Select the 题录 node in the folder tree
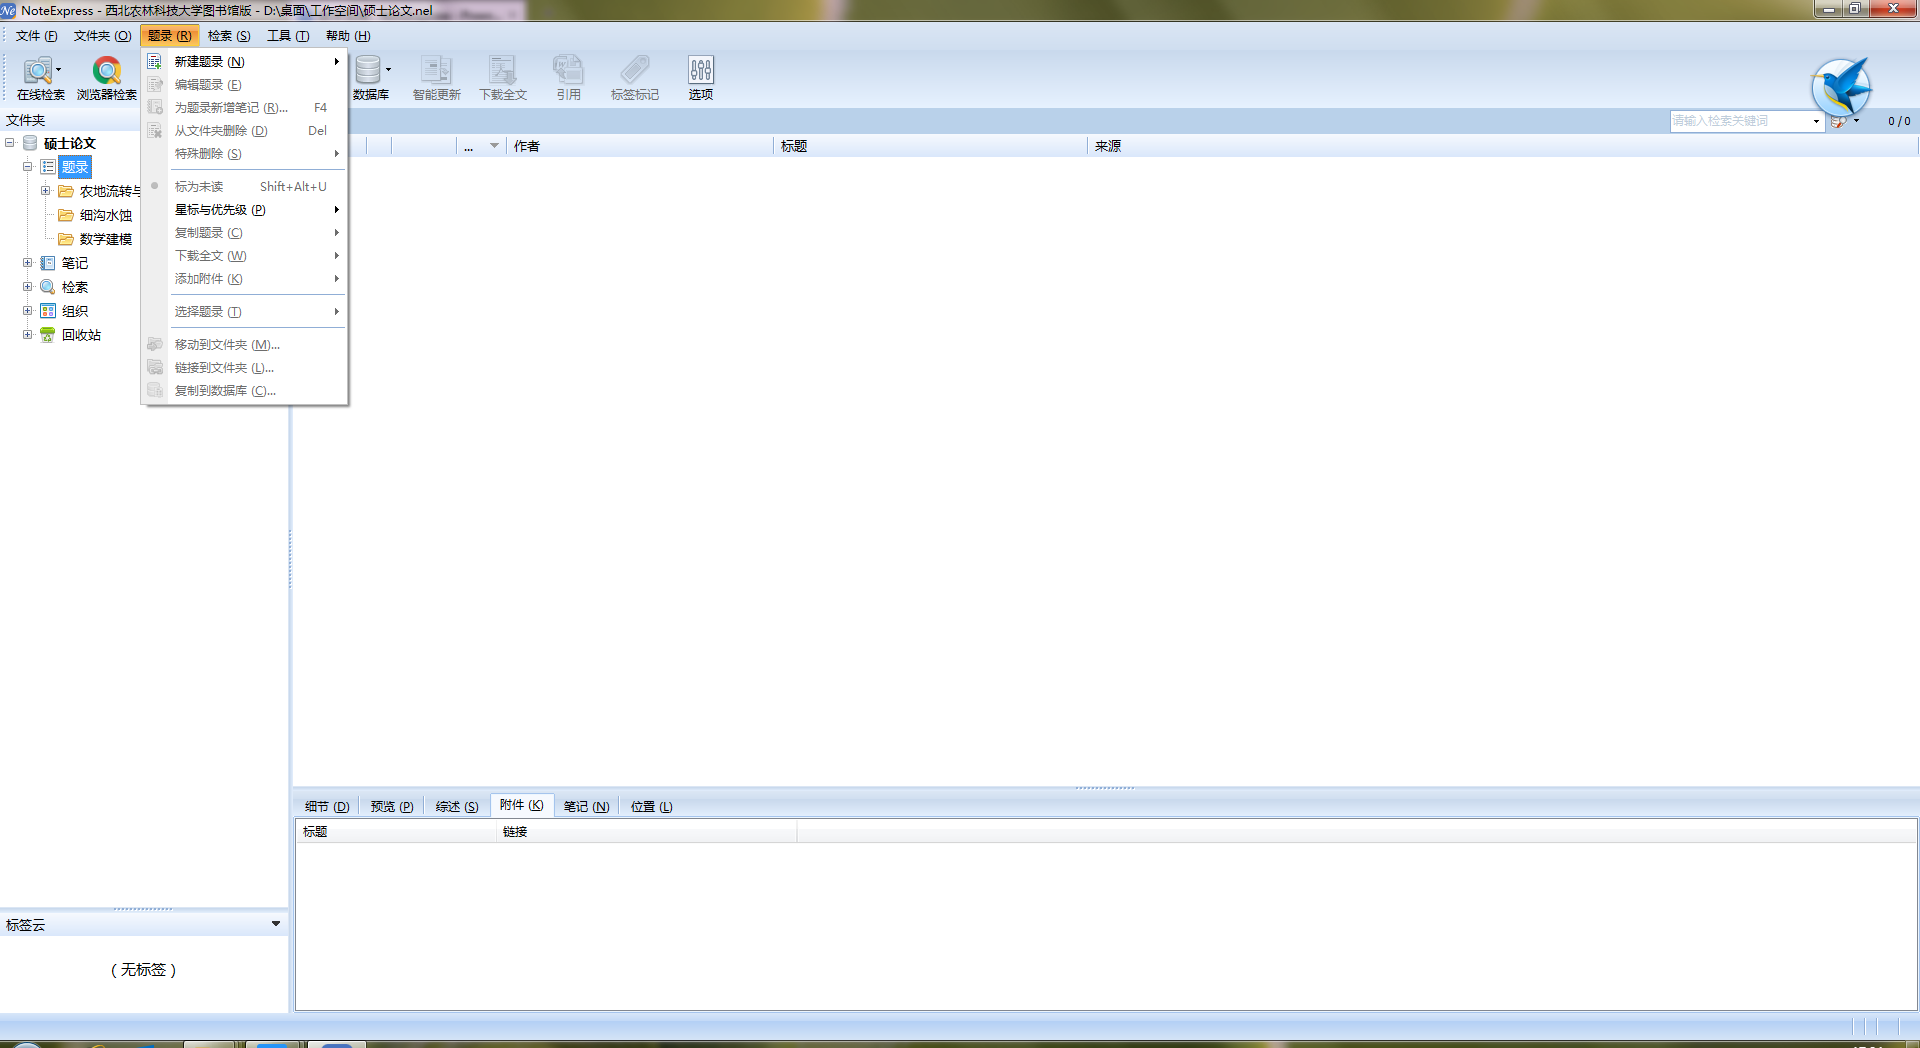The image size is (1920, 1048). point(75,167)
